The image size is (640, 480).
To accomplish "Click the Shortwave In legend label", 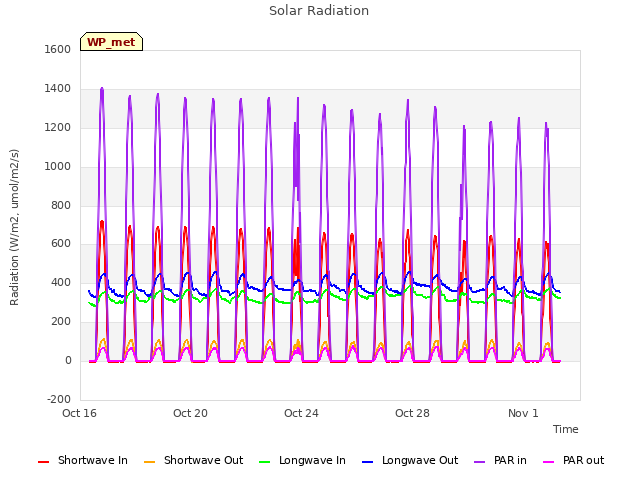I will tap(93, 460).
